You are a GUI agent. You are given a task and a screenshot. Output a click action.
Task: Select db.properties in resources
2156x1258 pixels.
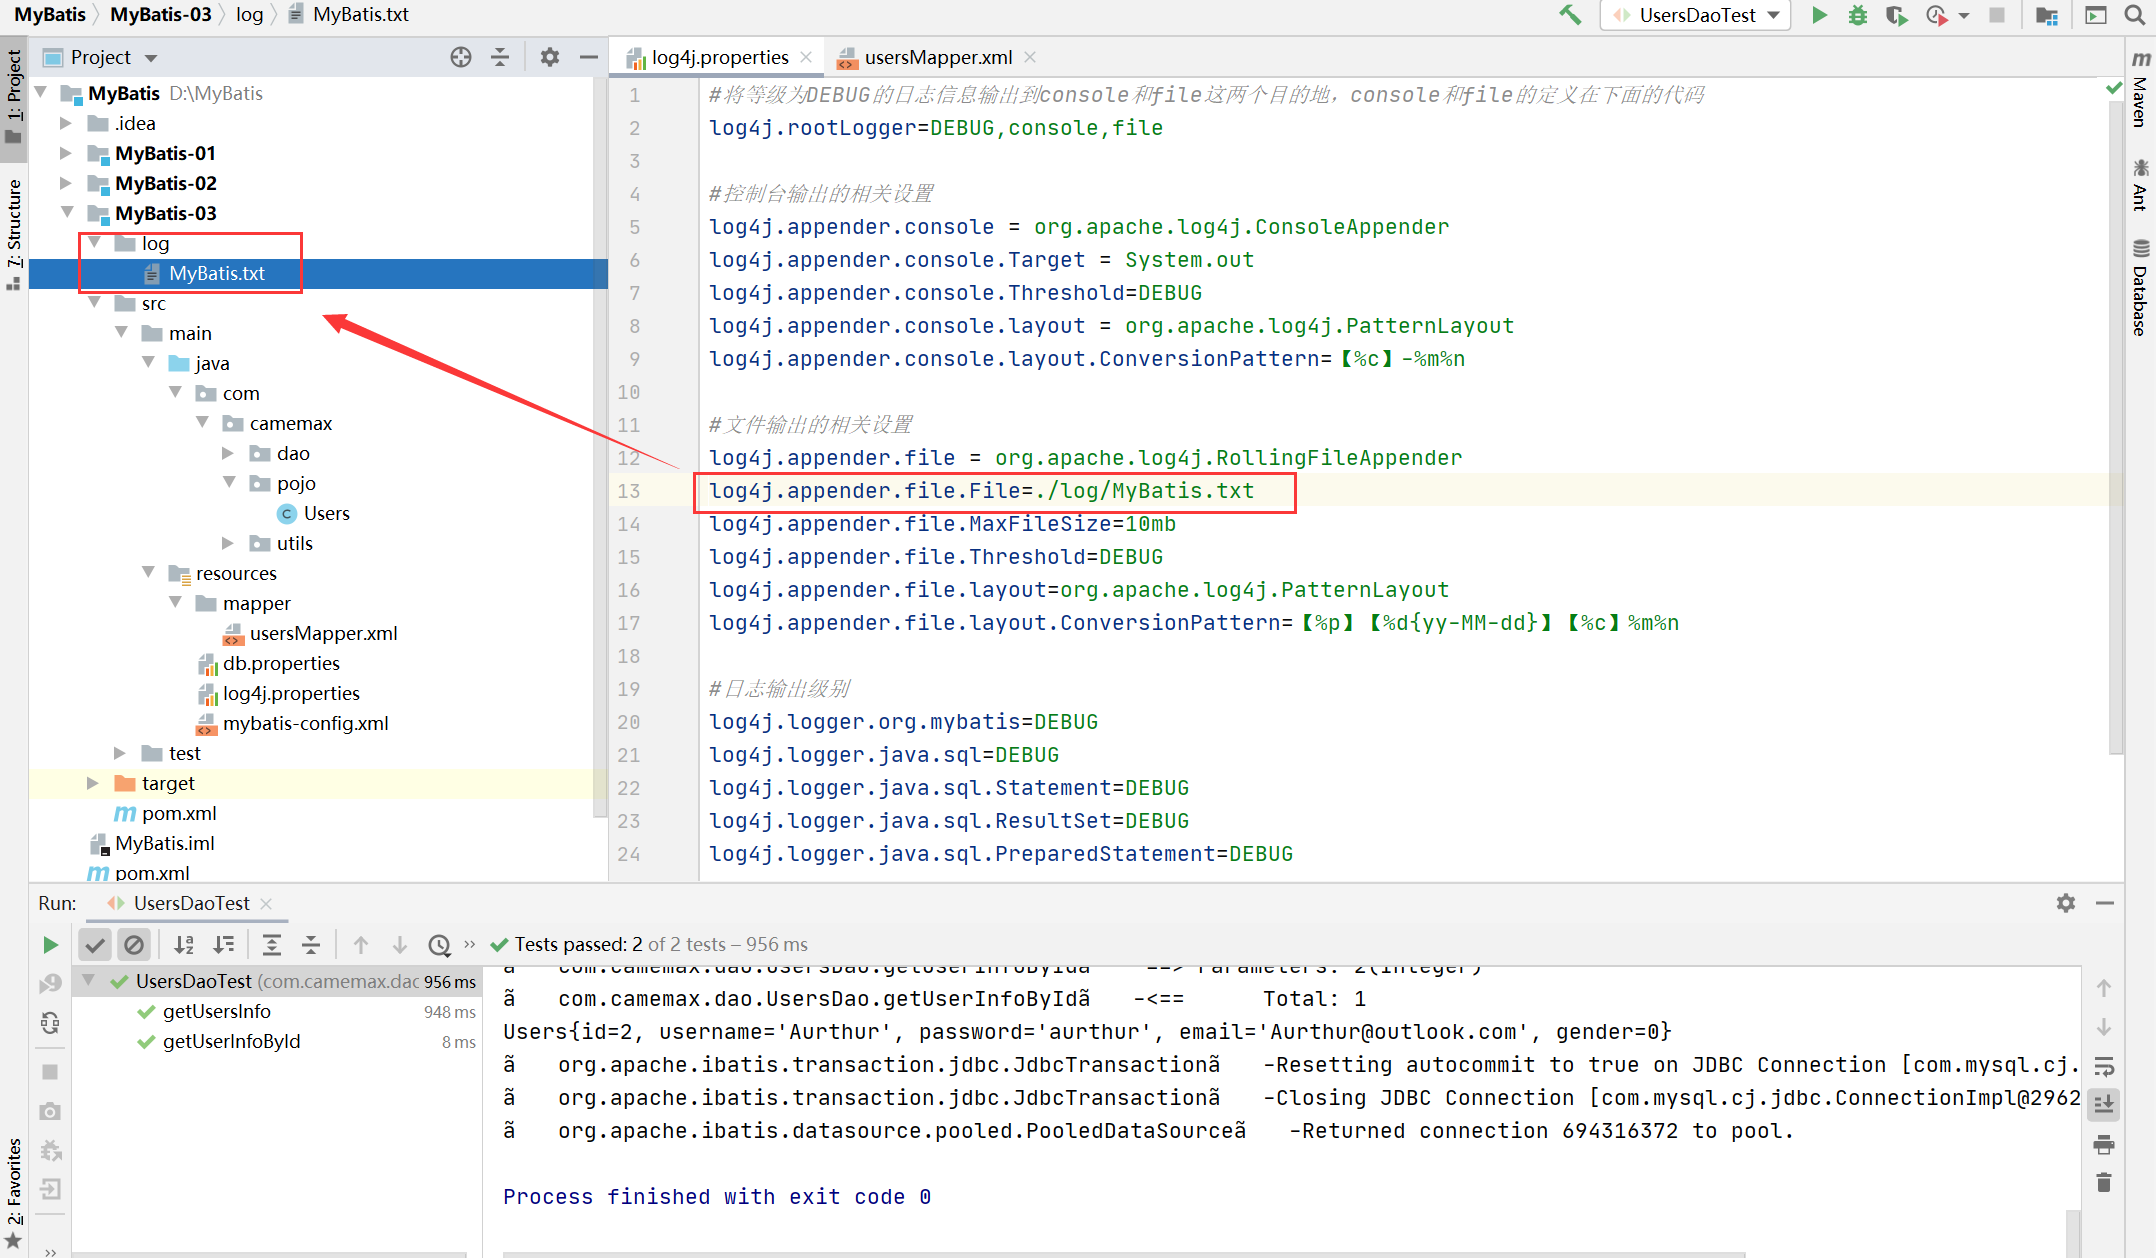pyautogui.click(x=281, y=663)
